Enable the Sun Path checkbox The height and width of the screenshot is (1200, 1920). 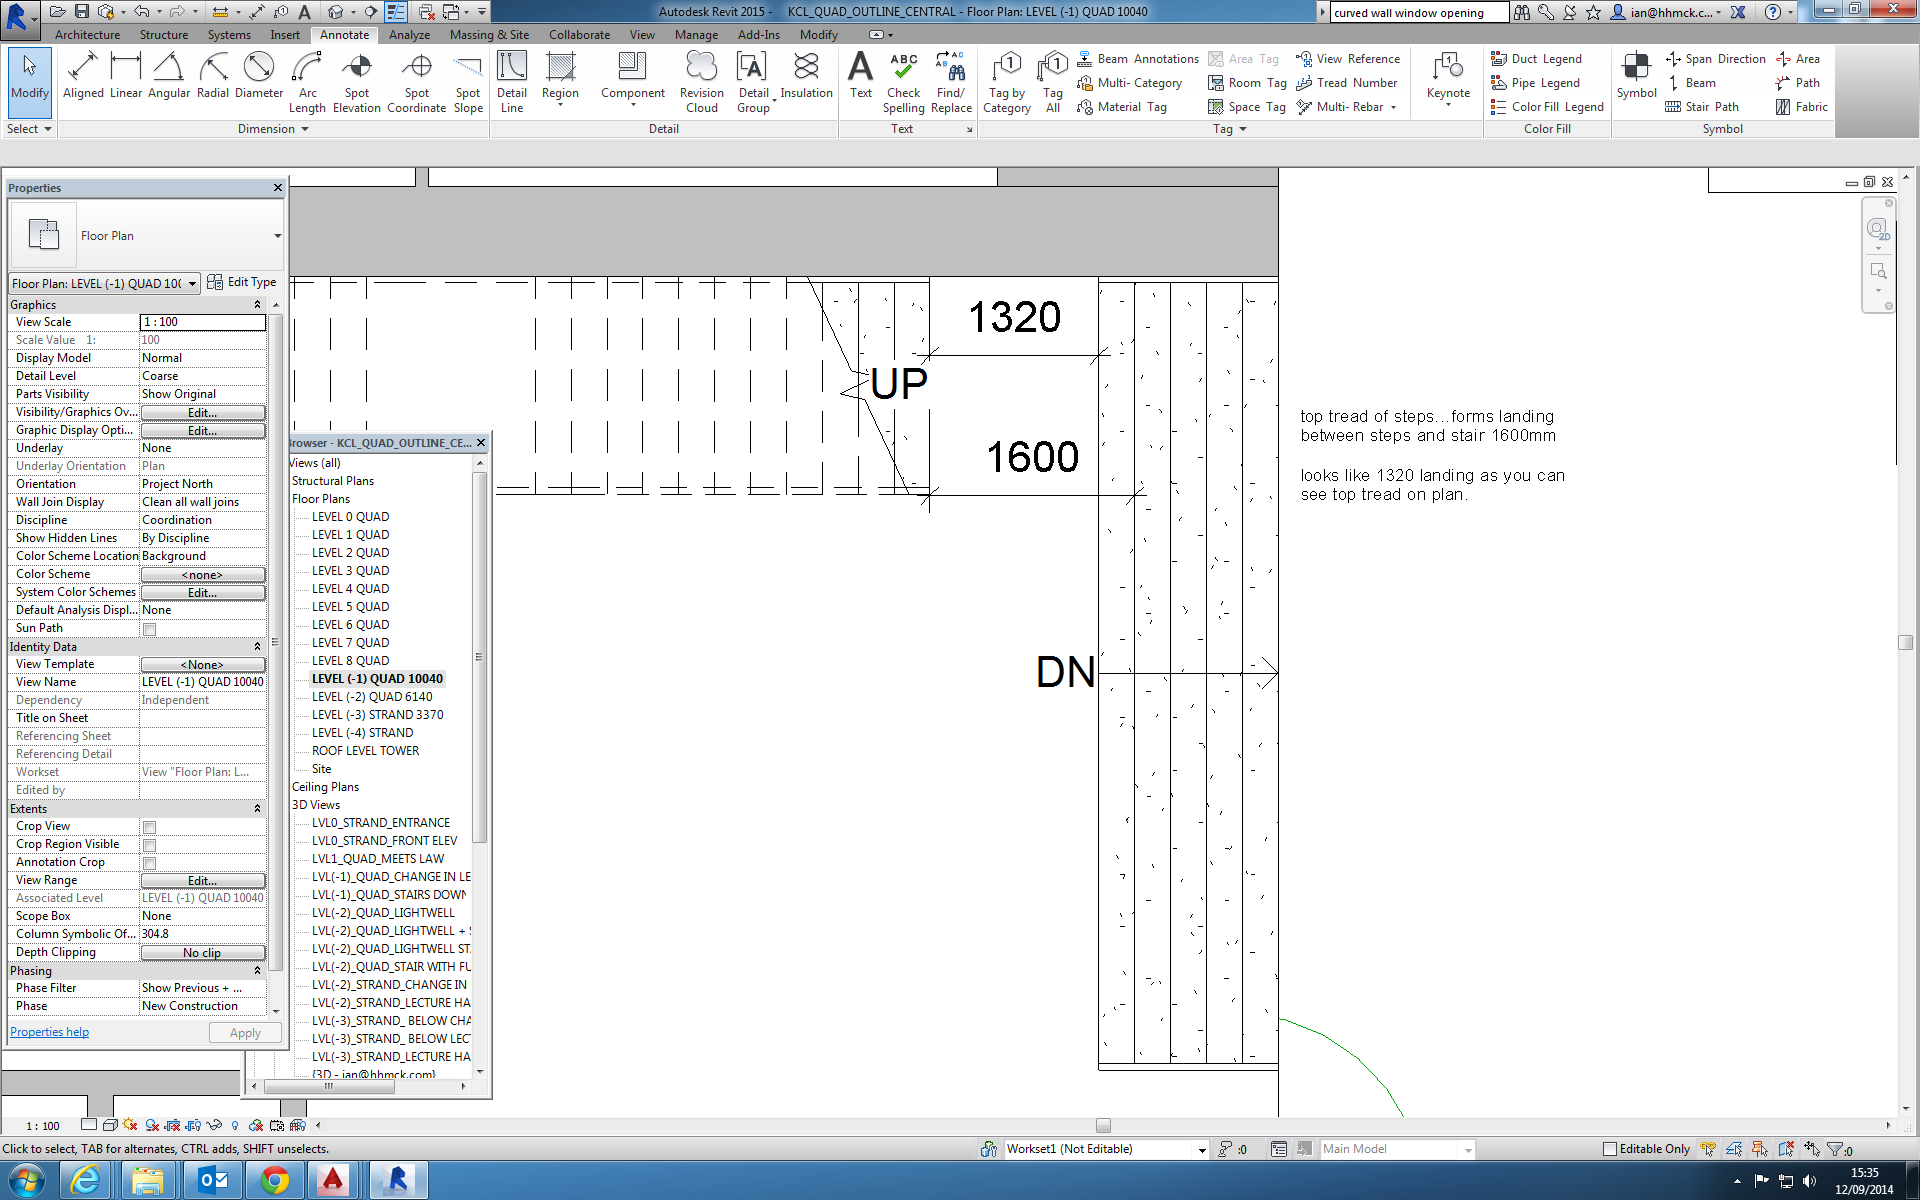click(x=149, y=629)
